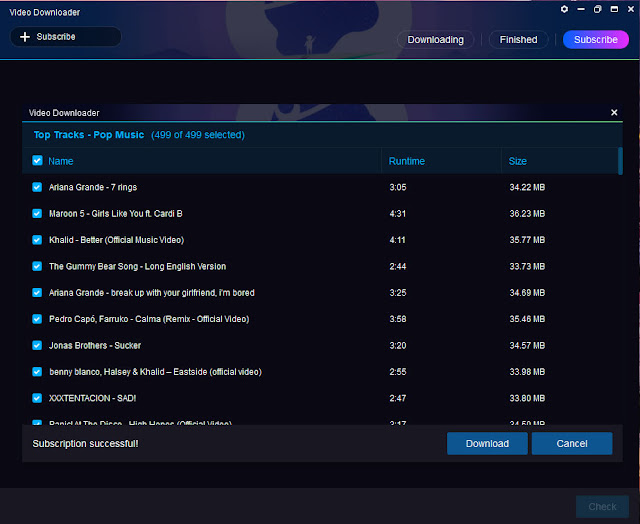Uncheck Khalid - Better checkbox
Viewport: 640px width, 524px height.
[37, 240]
